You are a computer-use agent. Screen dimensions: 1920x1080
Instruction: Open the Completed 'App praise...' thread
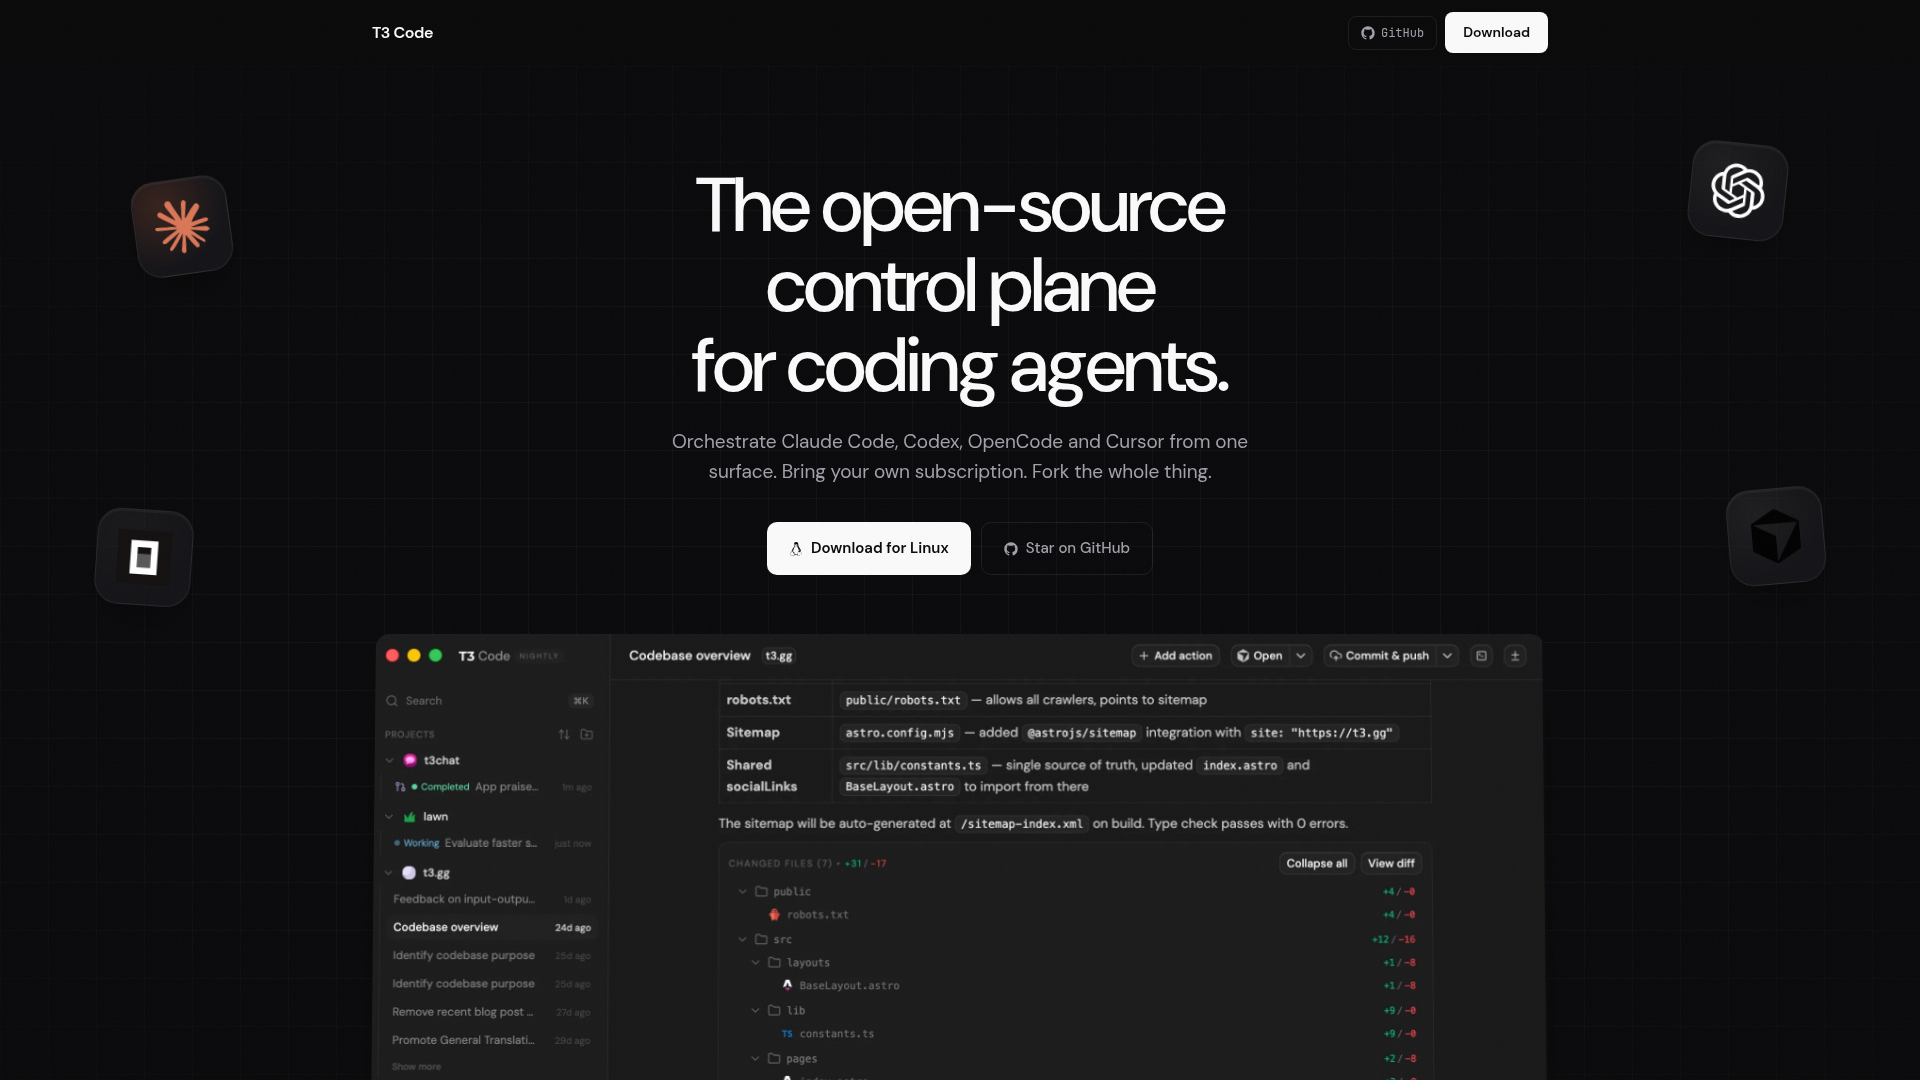491,787
